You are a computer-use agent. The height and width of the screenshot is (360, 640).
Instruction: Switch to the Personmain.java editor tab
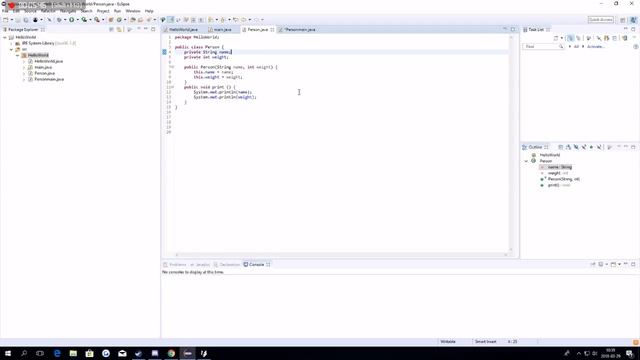coord(300,29)
